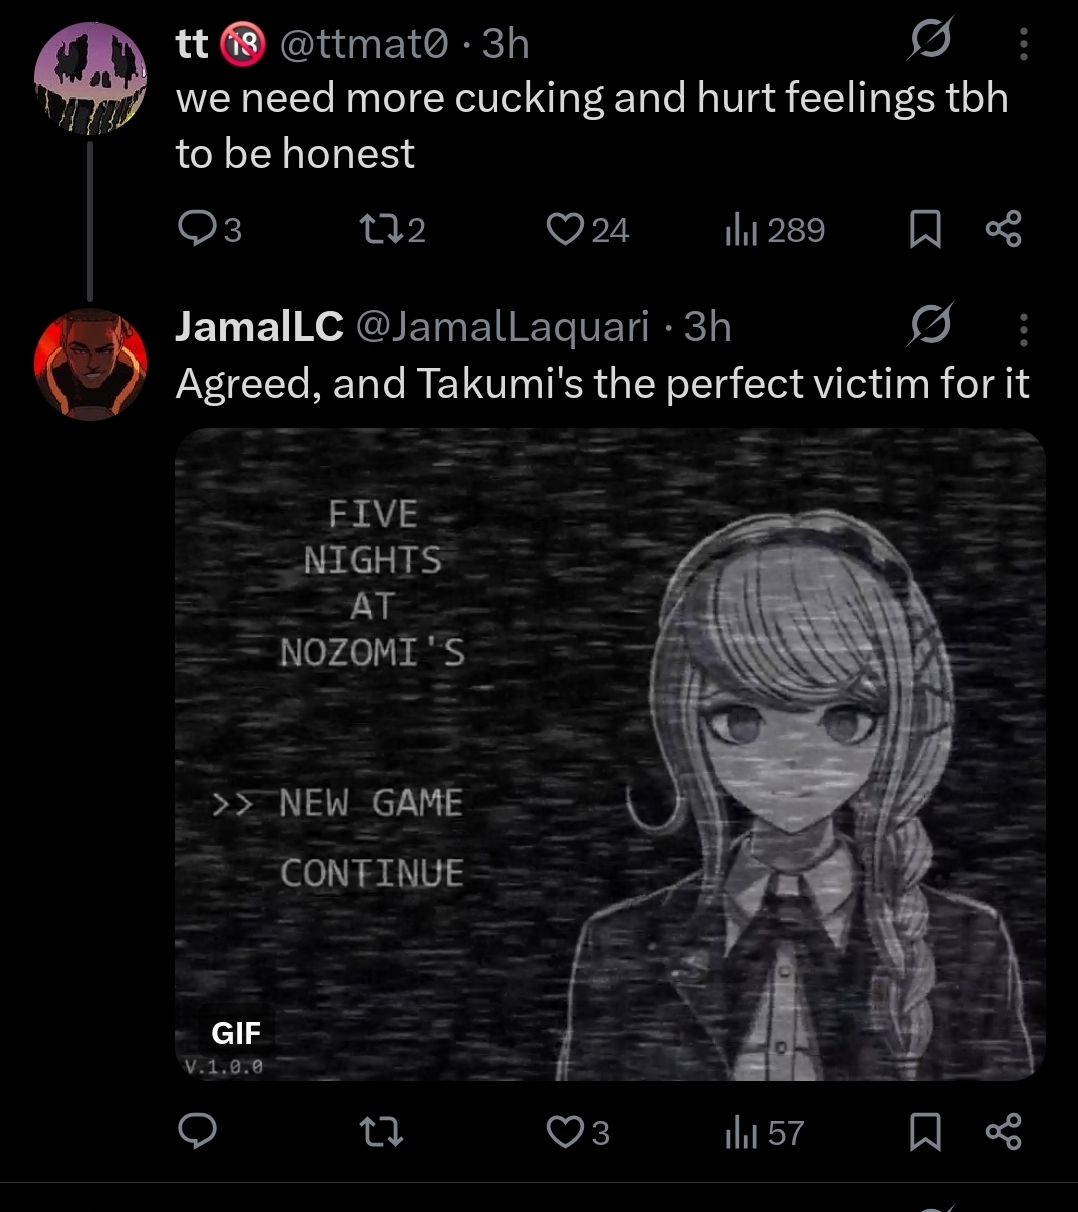The width and height of the screenshot is (1078, 1212).
Task: Repost JamalLC's reply
Action: pyautogui.click(x=380, y=1132)
